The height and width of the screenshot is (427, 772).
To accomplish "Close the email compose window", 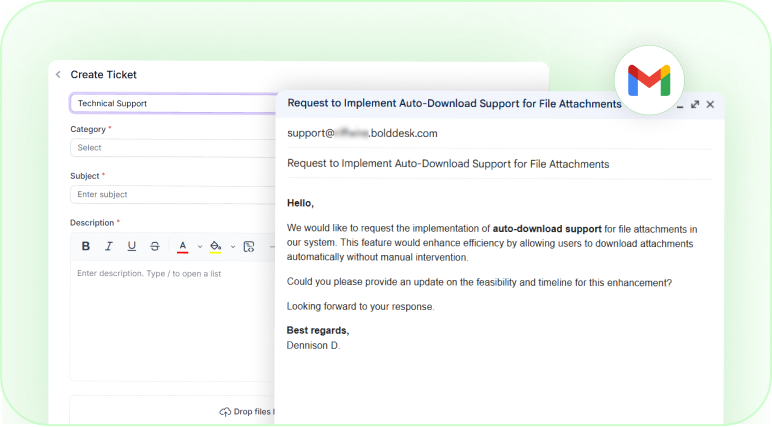I will [710, 104].
